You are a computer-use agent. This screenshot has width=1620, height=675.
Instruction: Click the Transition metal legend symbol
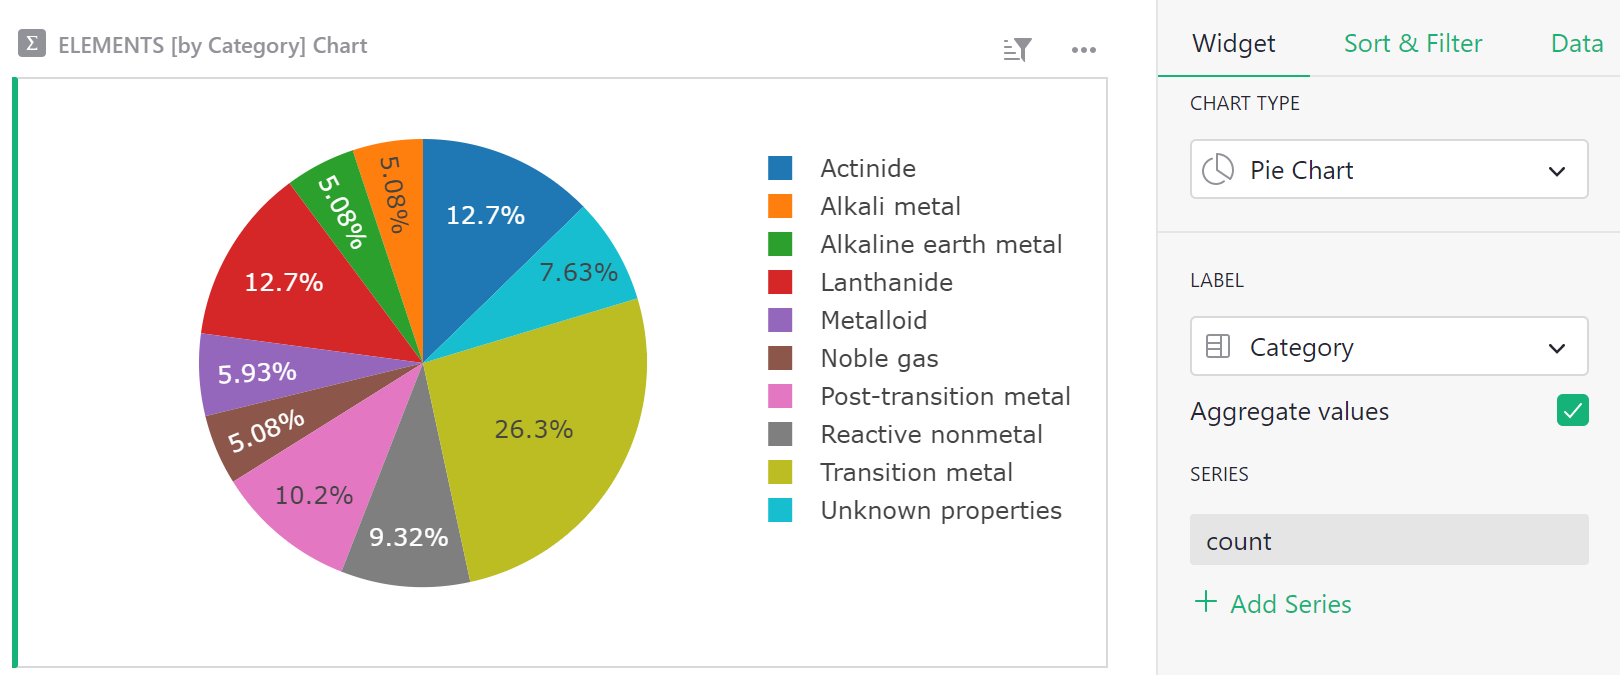point(781,471)
